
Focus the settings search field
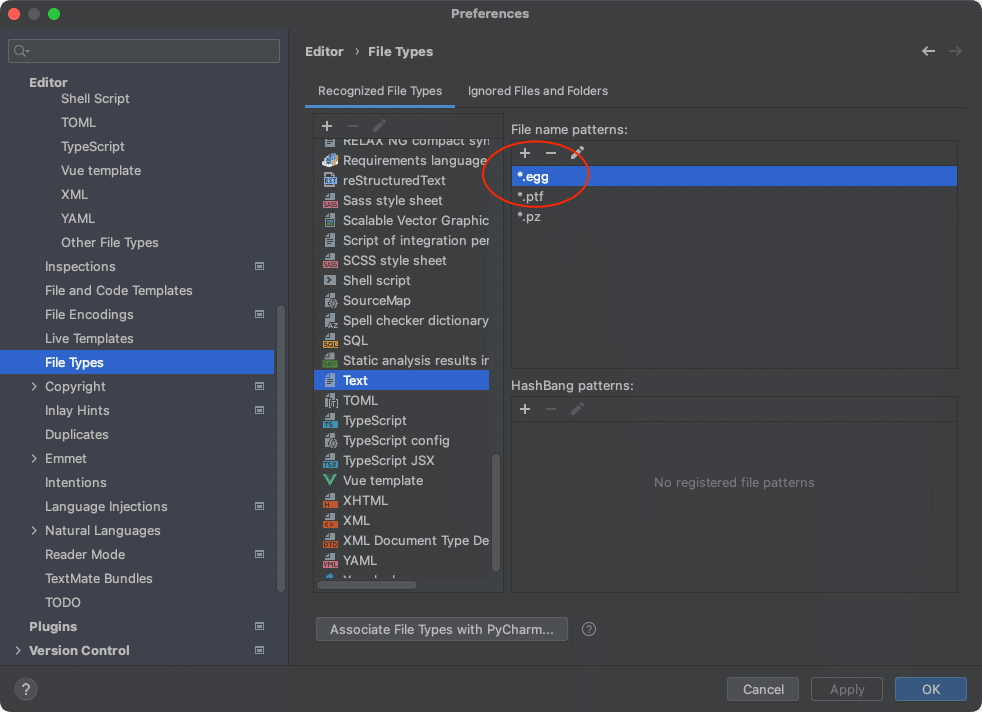150,51
